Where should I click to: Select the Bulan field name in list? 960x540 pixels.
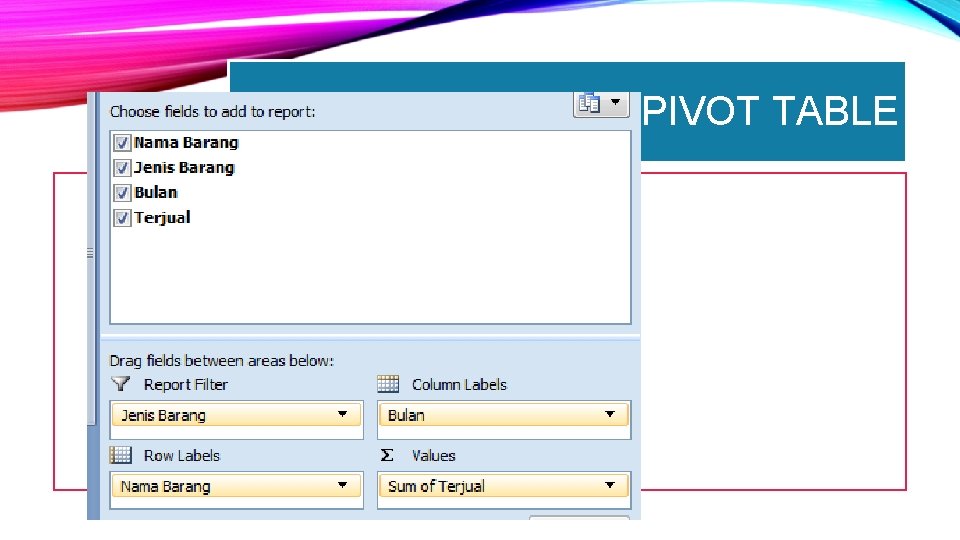pyautogui.click(x=156, y=193)
